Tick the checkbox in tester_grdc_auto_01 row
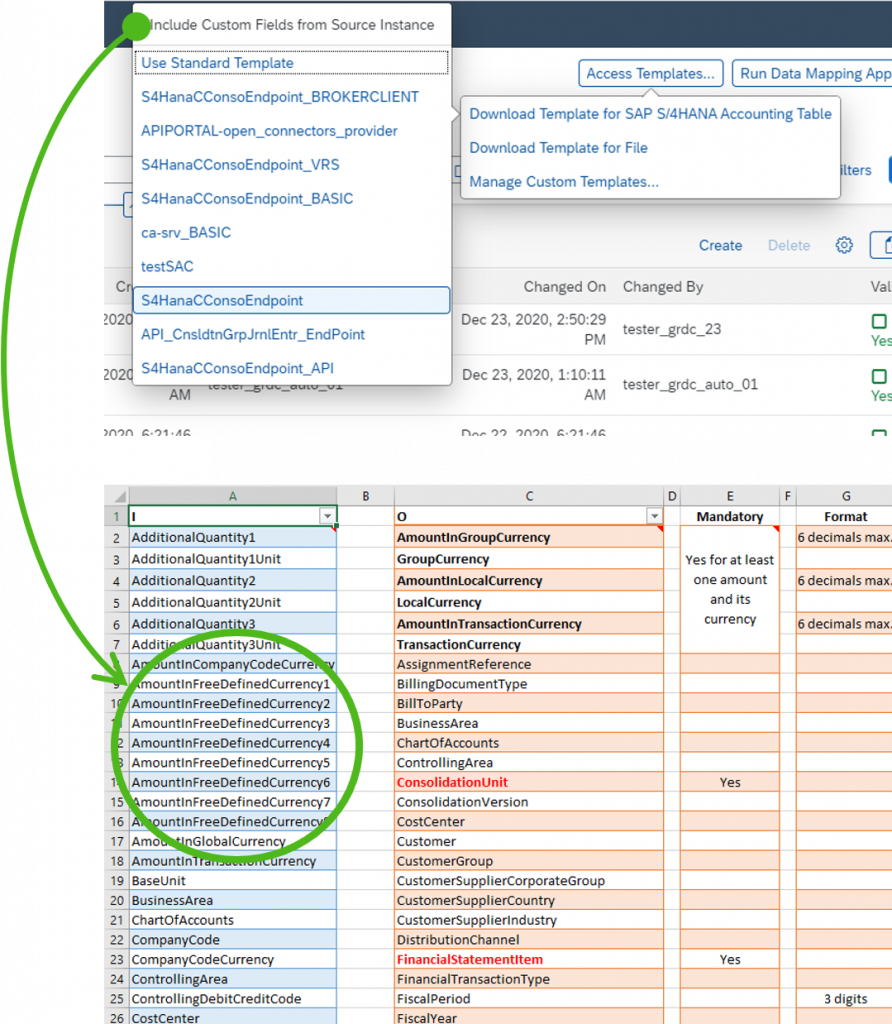Screen dimensions: 892x1024 pos(879,376)
